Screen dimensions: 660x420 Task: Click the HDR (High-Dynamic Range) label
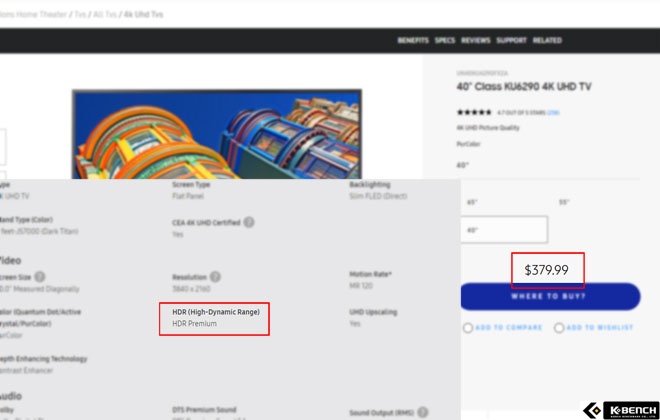pyautogui.click(x=216, y=312)
